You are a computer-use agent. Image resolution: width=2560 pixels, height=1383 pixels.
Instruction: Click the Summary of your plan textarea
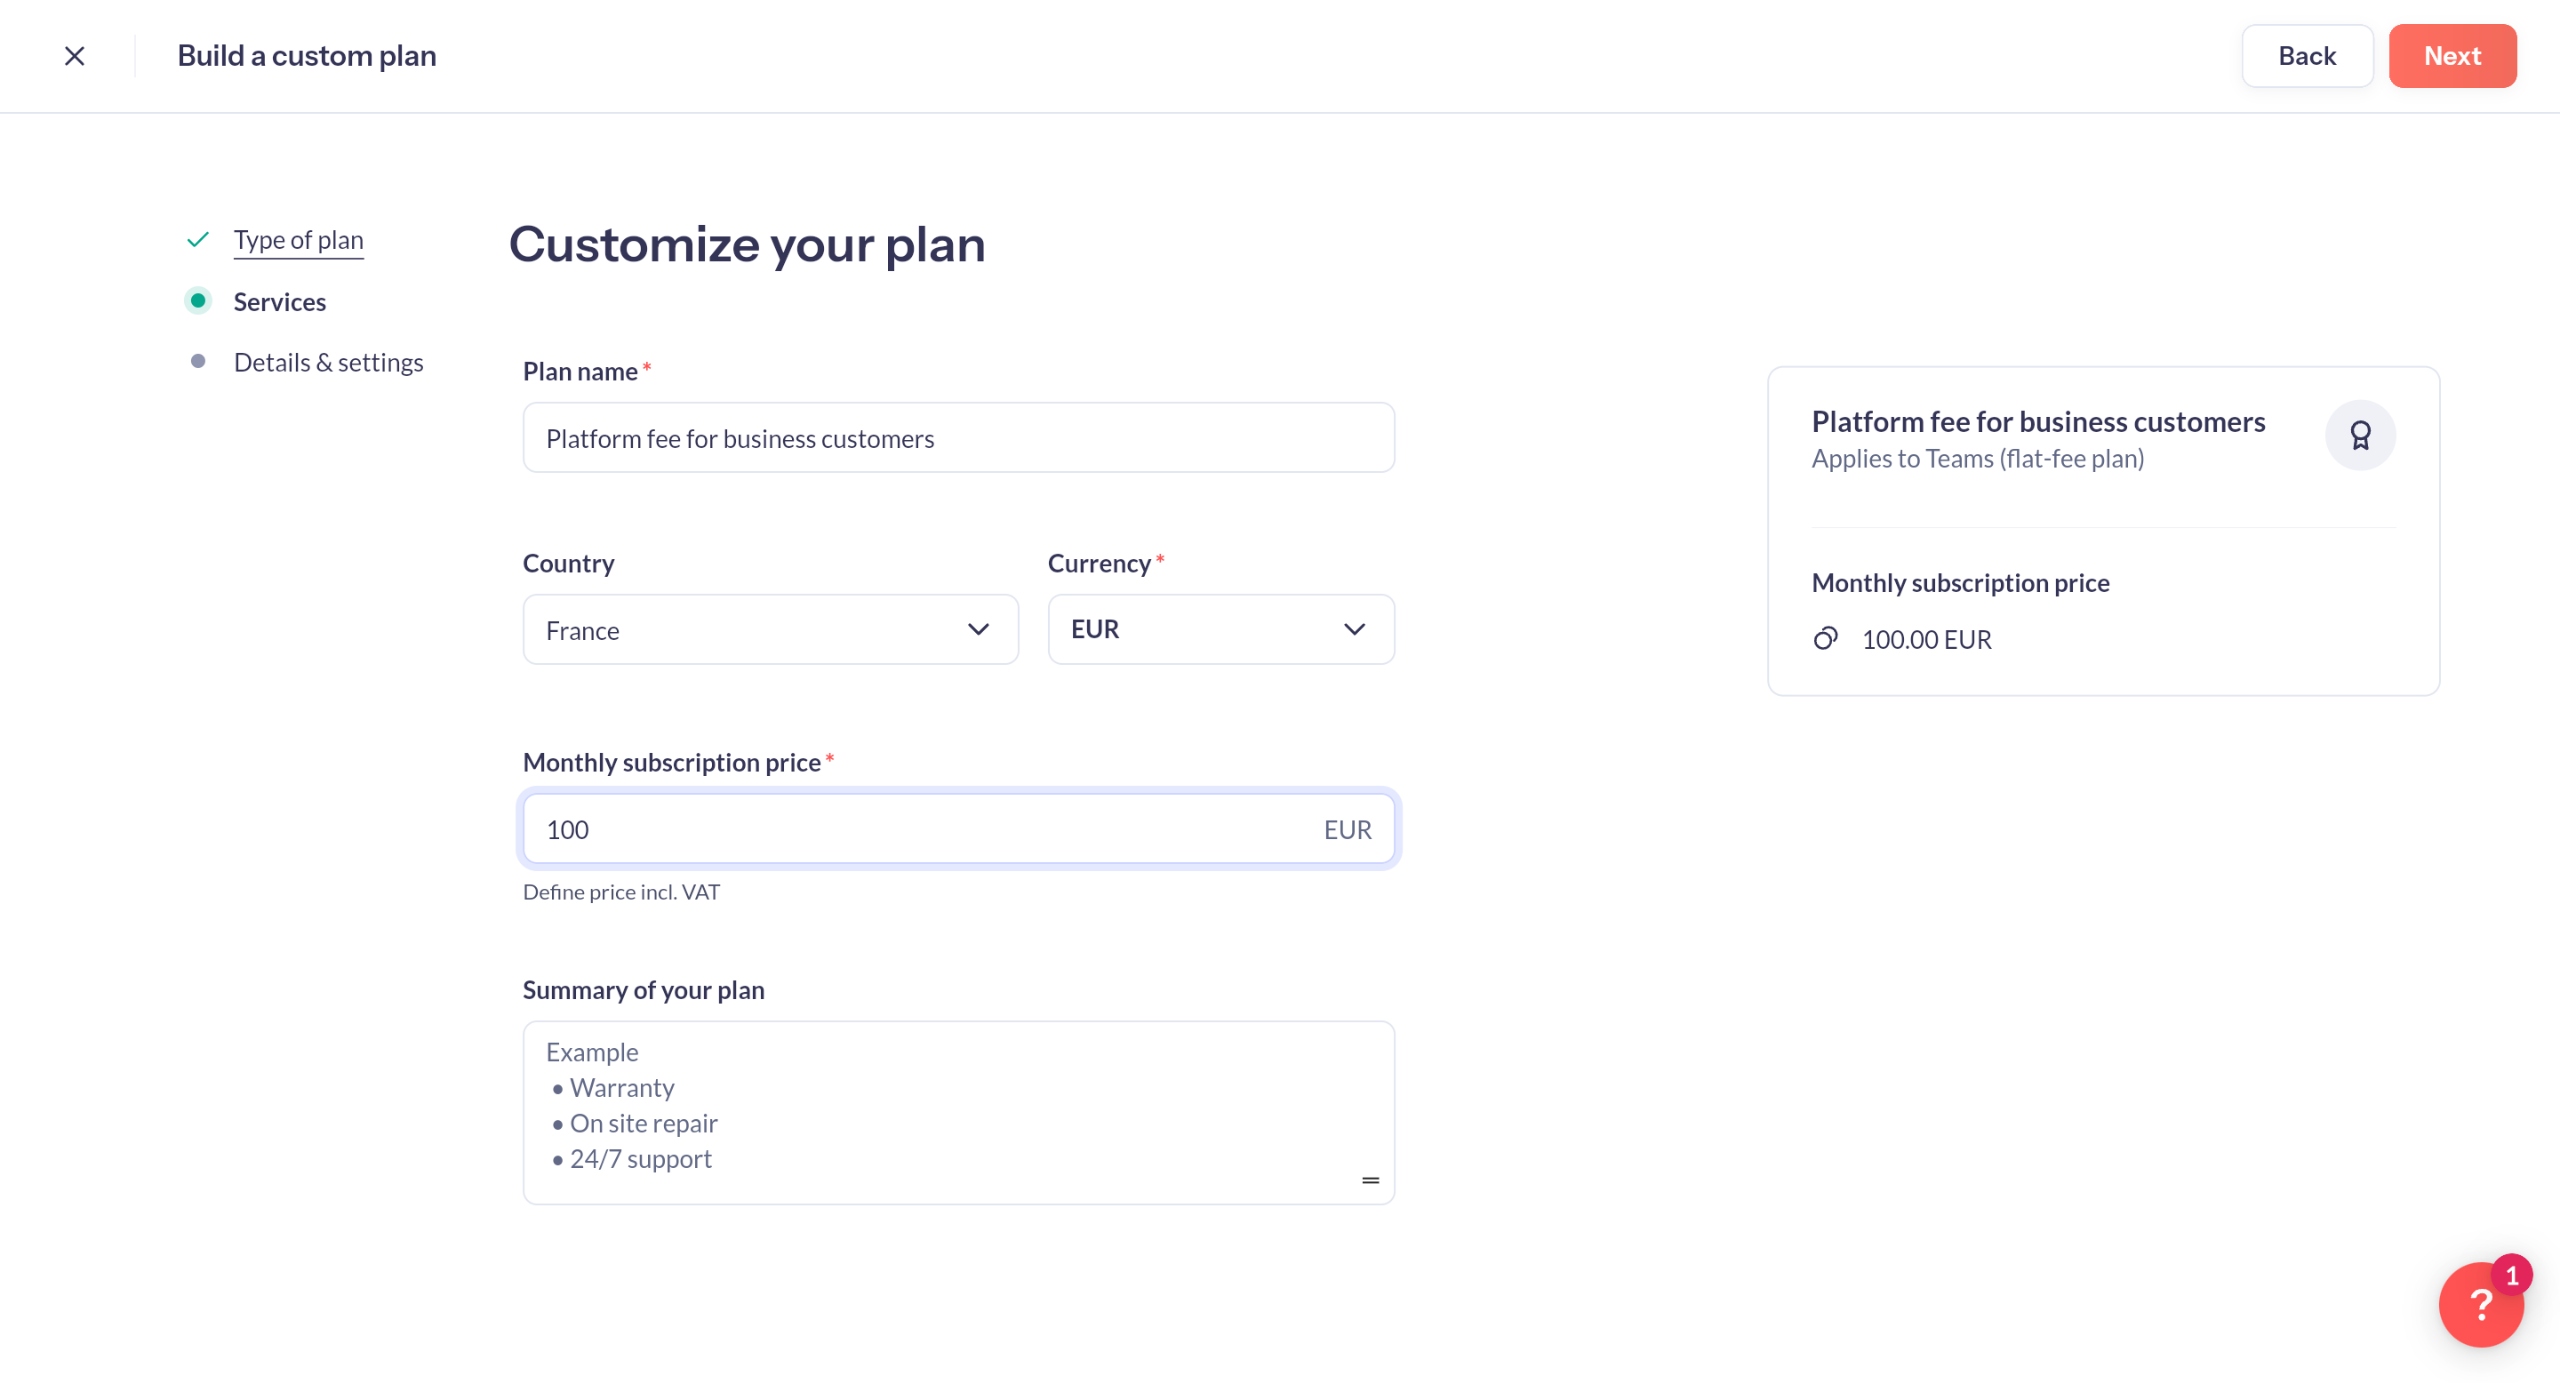958,1113
